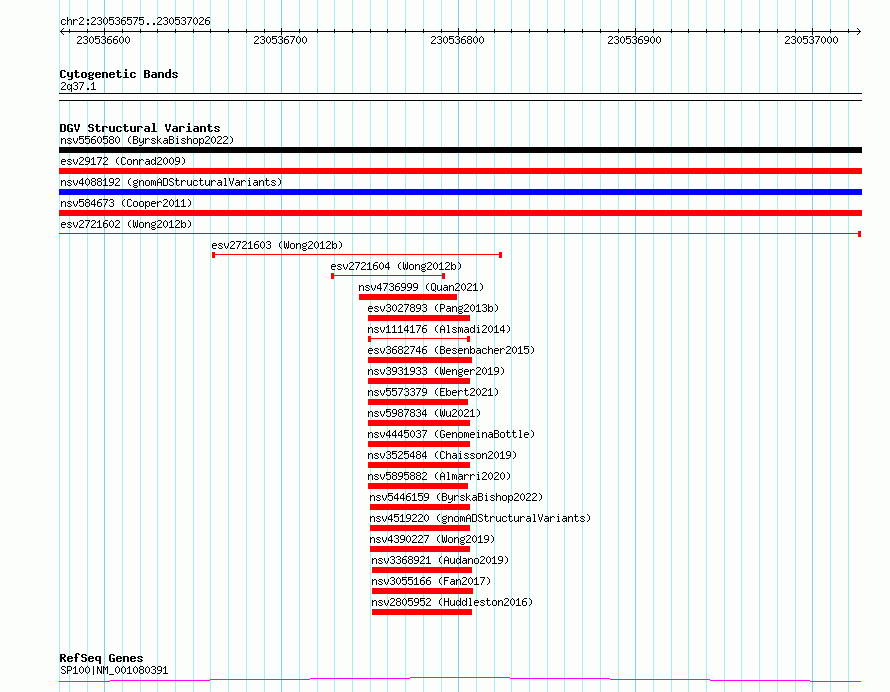Open esv3682746 (Besenbacher2015) variant label
This screenshot has height=692, width=890.
pos(451,350)
